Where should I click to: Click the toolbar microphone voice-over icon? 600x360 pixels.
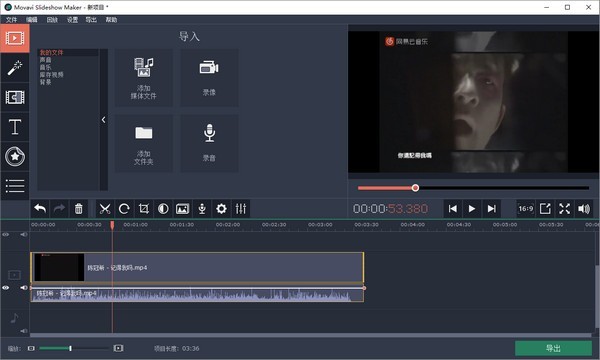(202, 209)
